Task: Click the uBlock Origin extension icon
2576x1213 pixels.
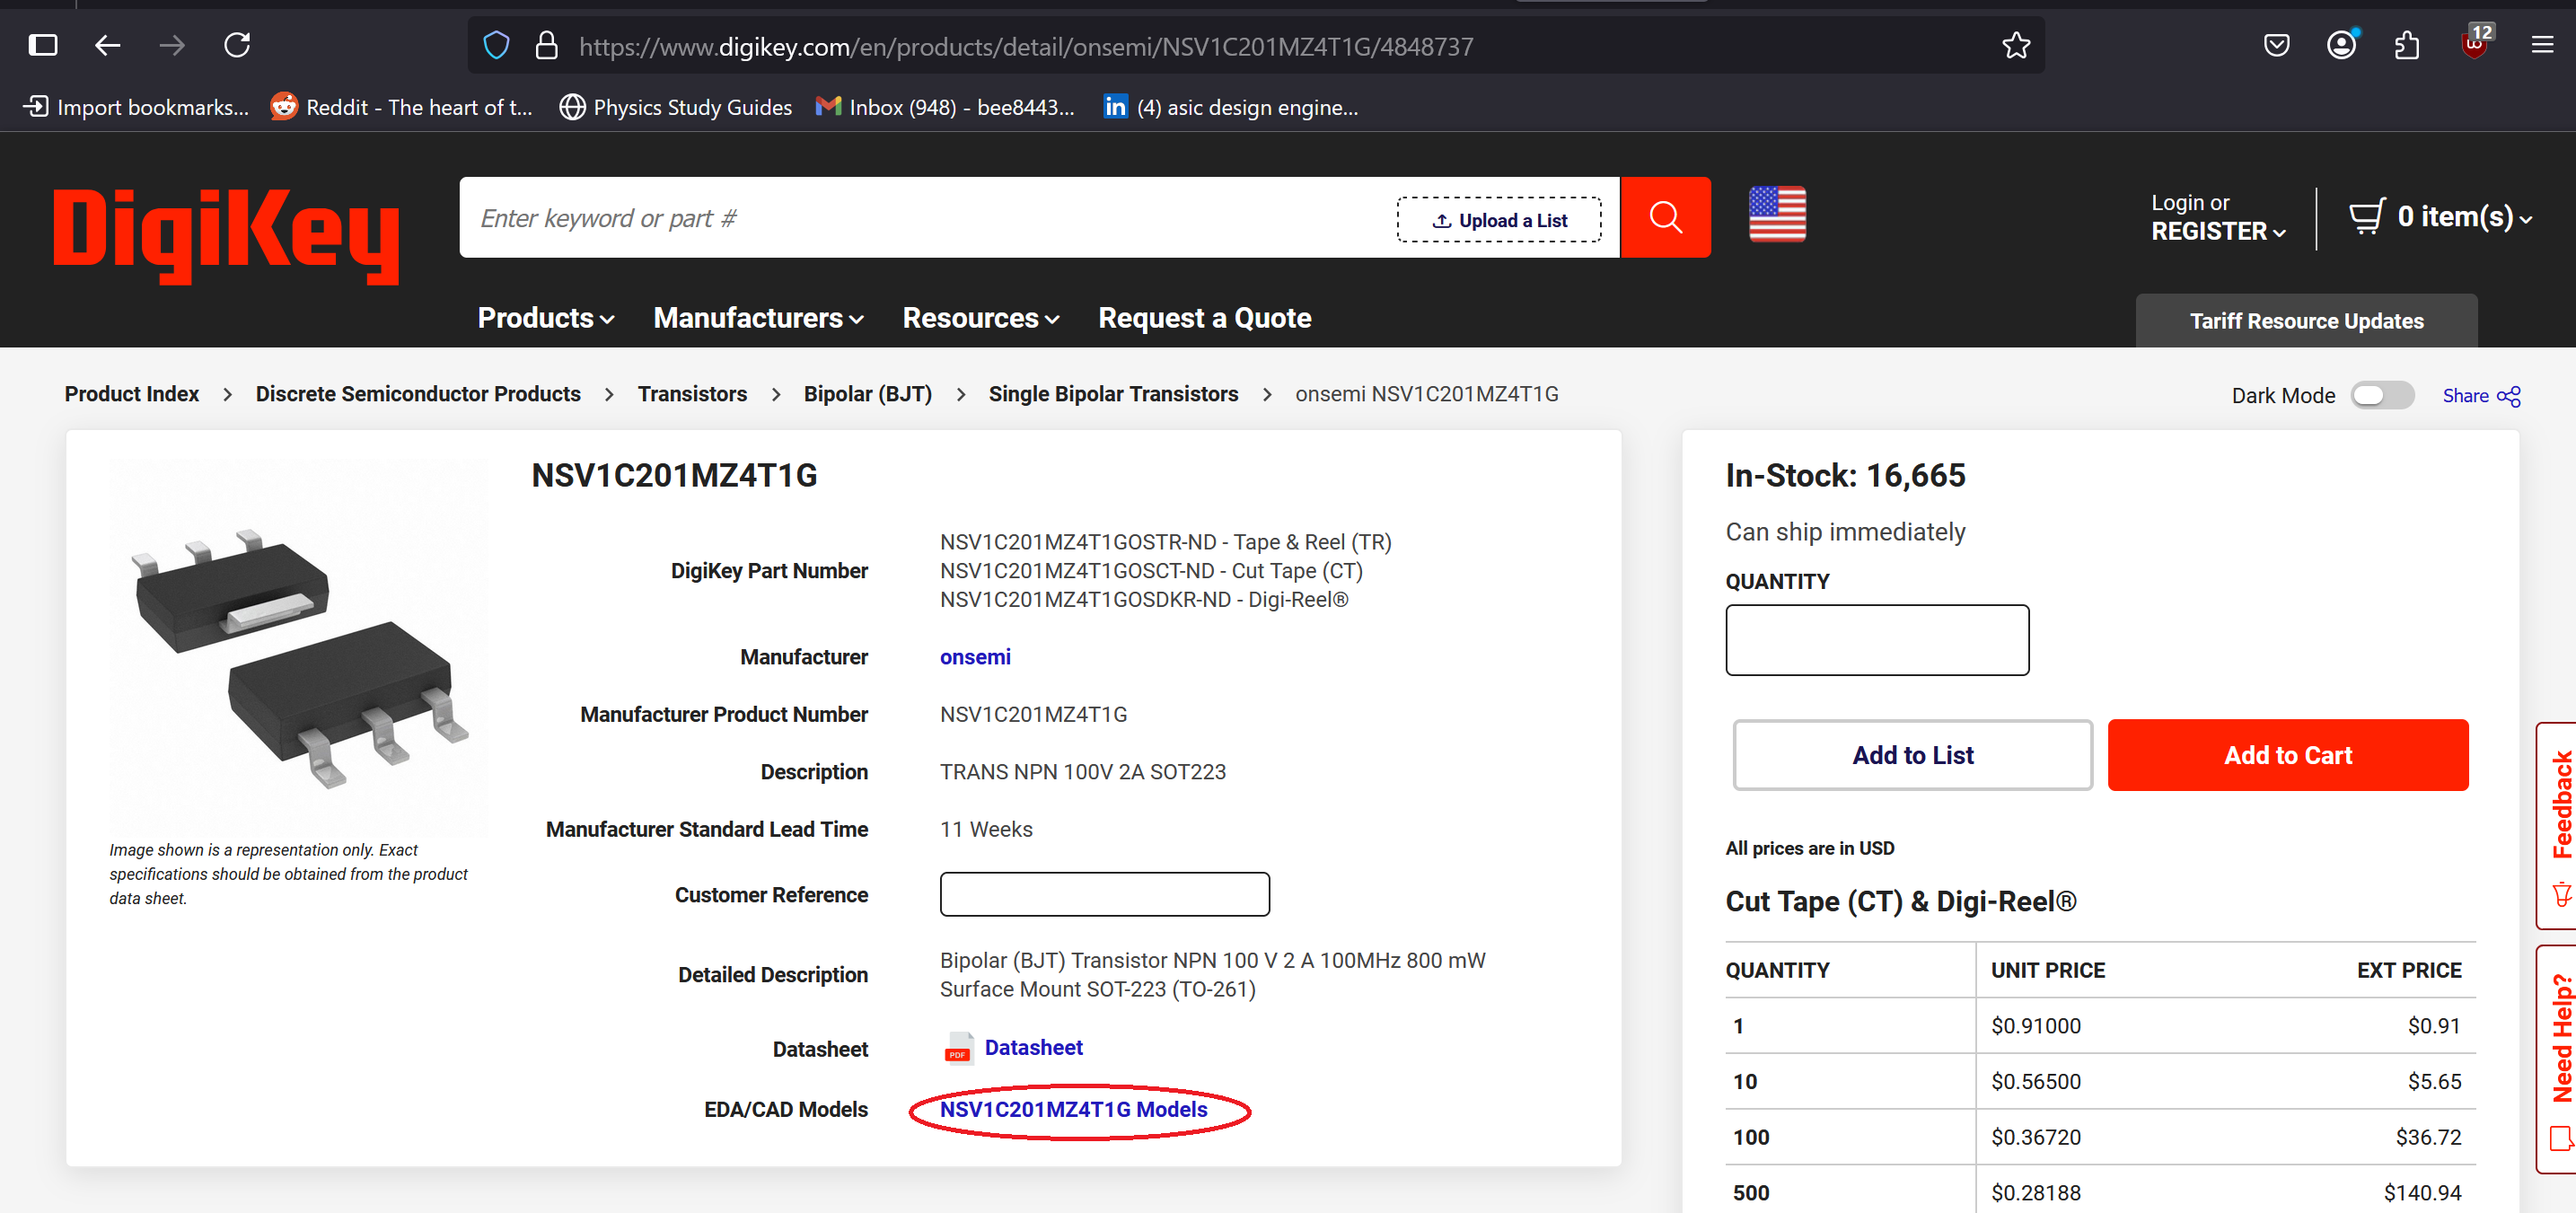Action: [x=2476, y=44]
